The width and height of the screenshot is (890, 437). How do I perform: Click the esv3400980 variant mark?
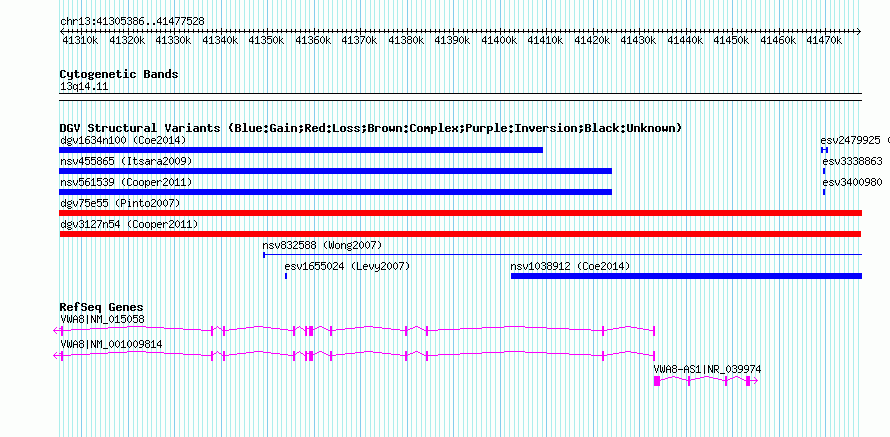(x=824, y=192)
